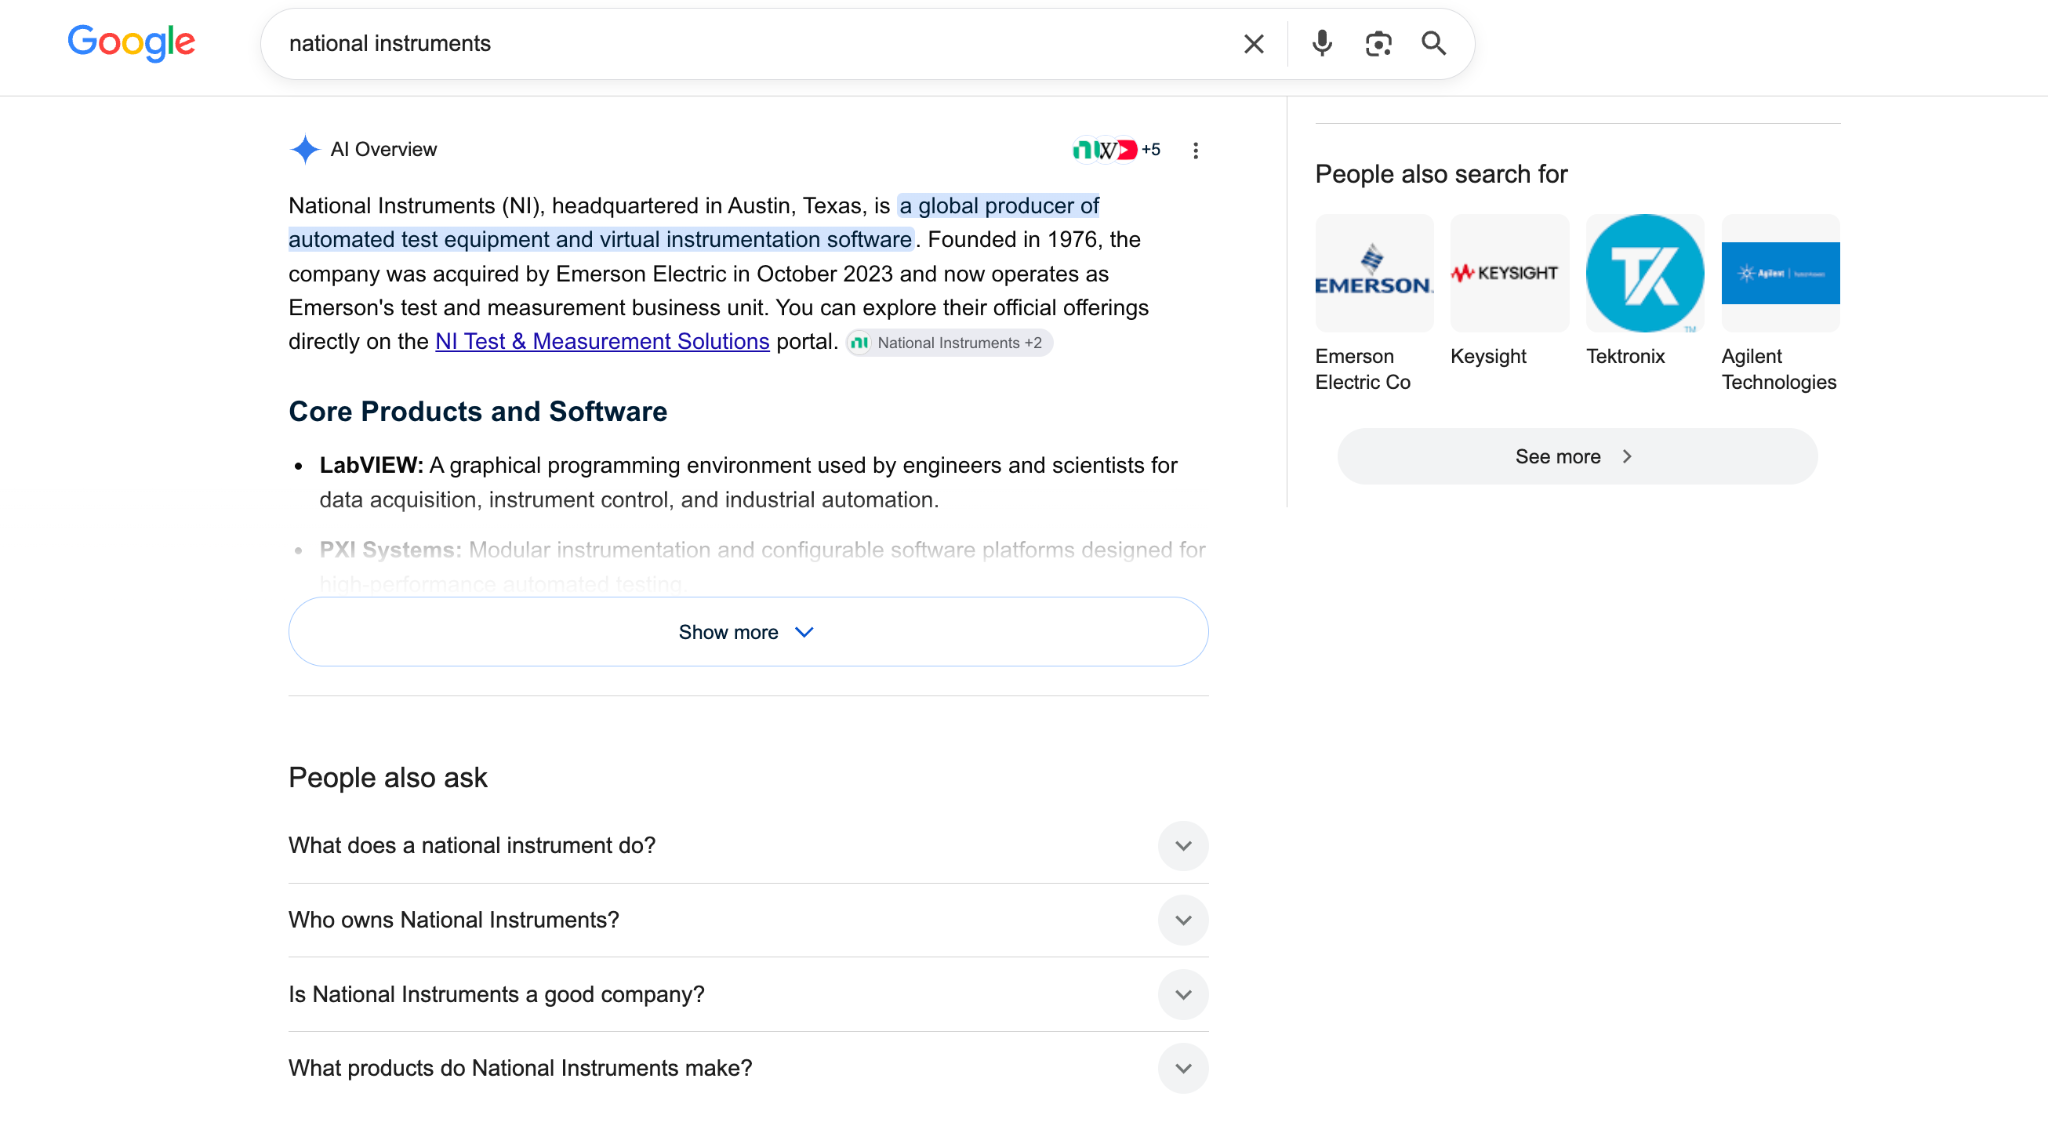Click the 'AI Overview' label text
Image resolution: width=2048 pixels, height=1142 pixels.
coord(384,150)
